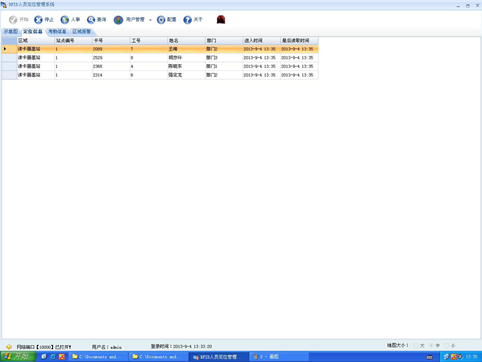Viewport: 482px width, 362px height.
Task: Open 用户管理 (User Management) icon
Action: point(118,20)
